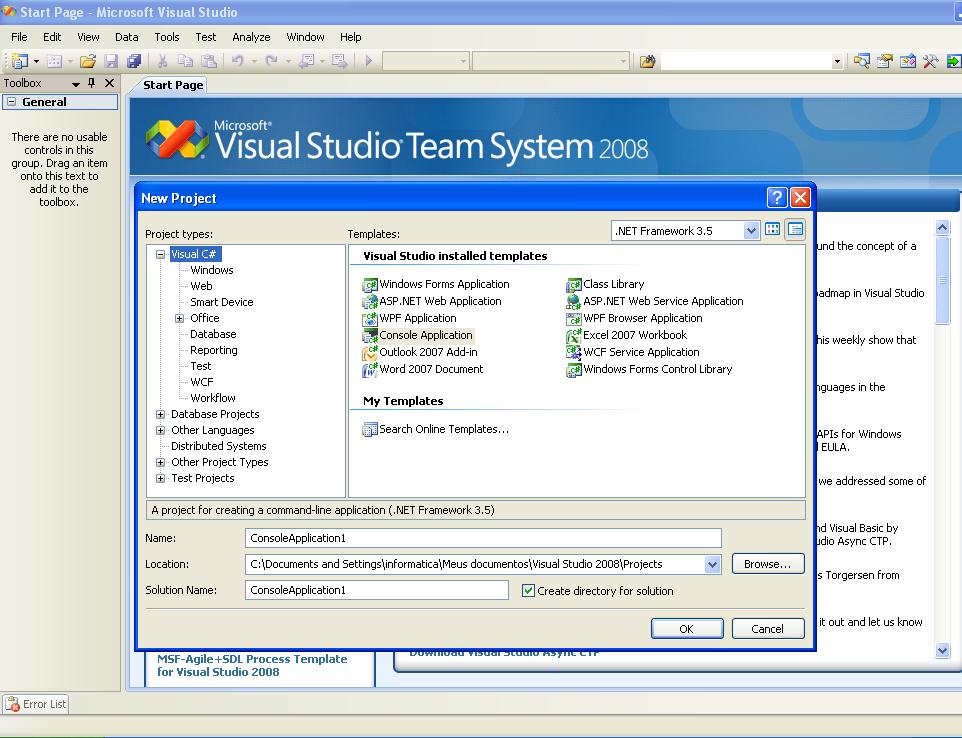Open the Toolbox wrench and hammer icon

point(930,61)
